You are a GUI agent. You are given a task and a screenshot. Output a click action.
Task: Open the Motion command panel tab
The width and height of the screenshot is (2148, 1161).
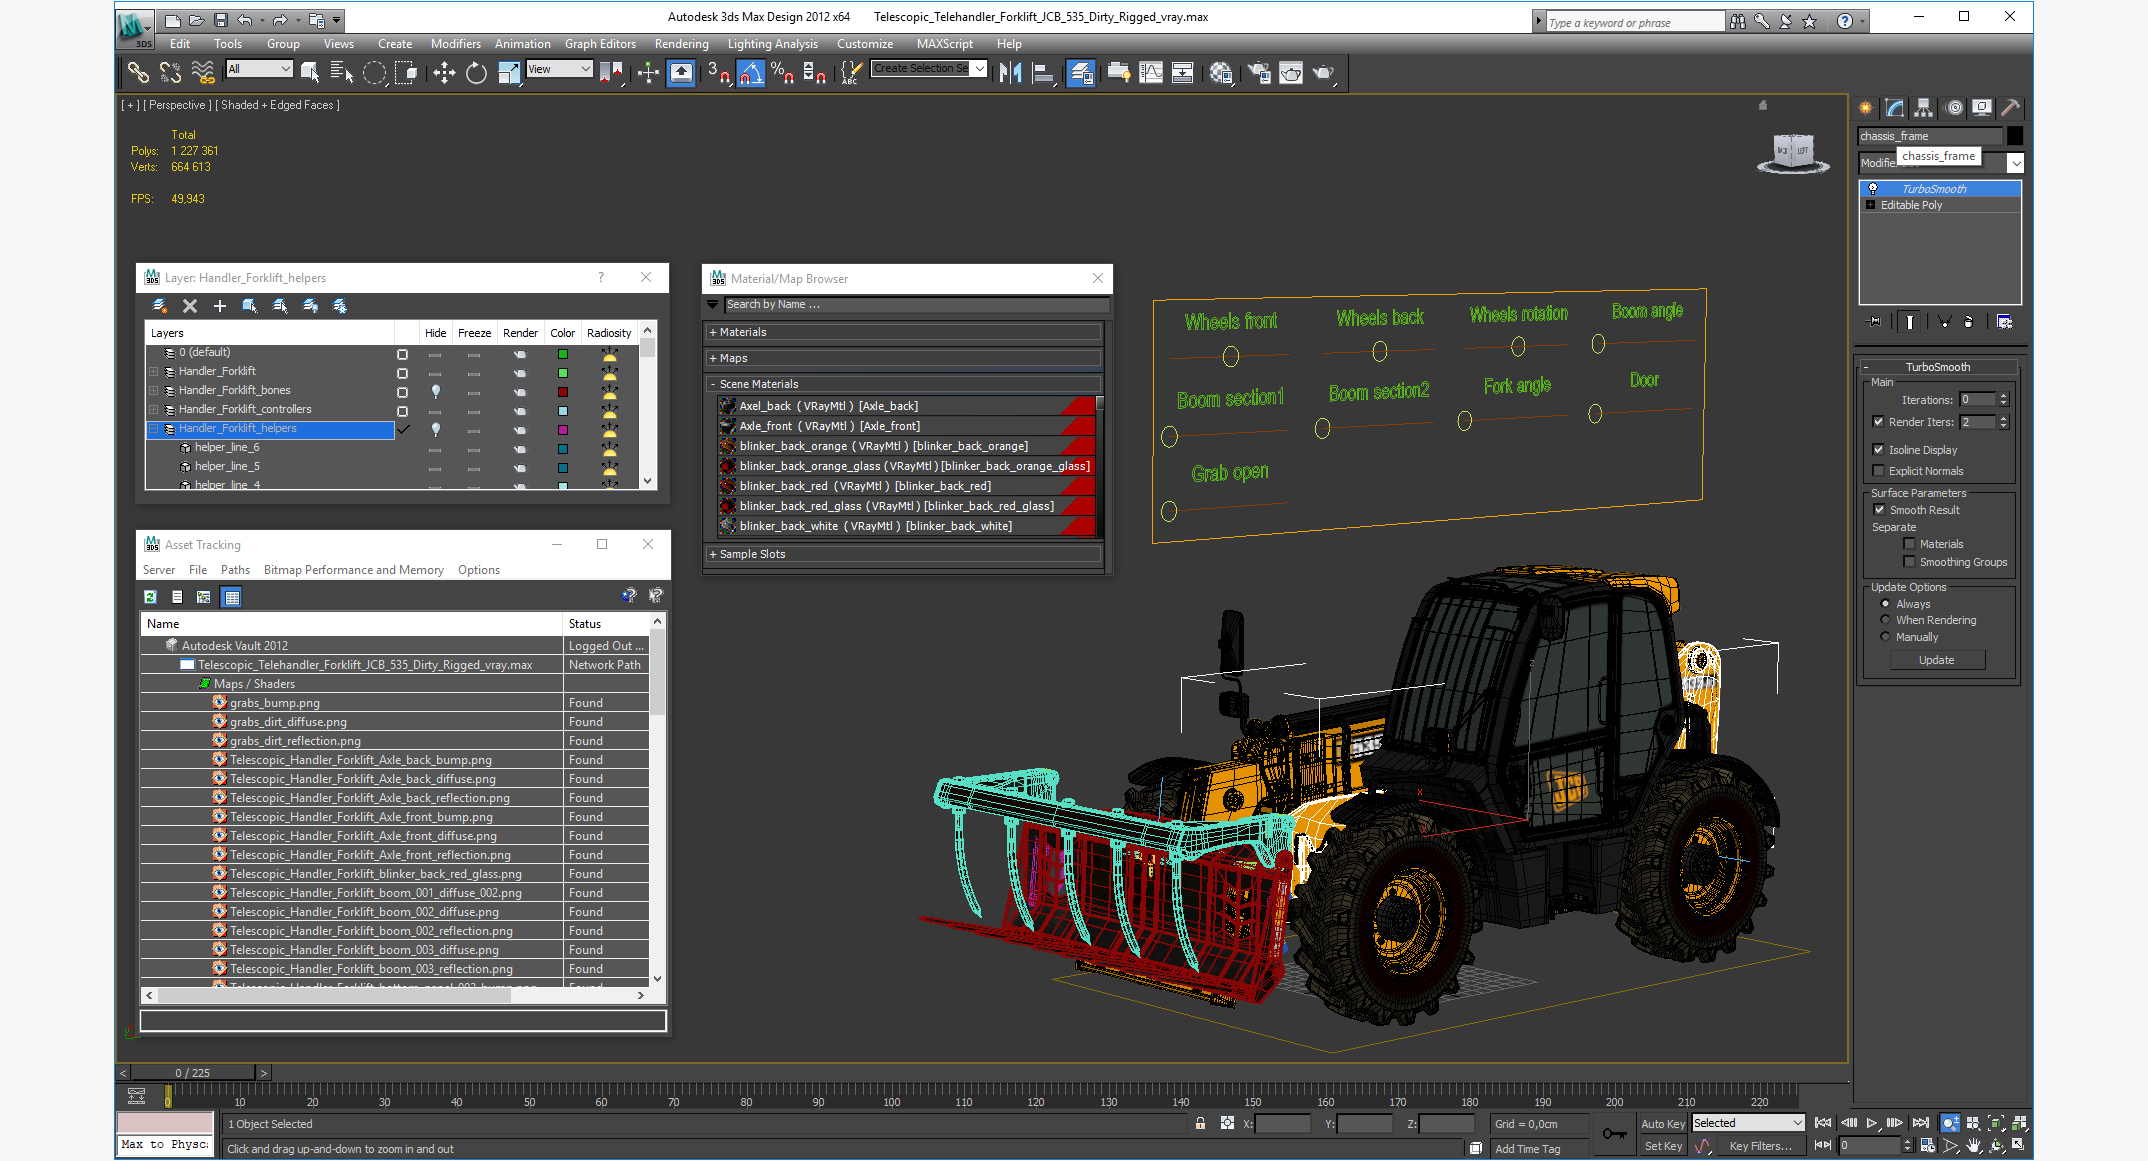pyautogui.click(x=1953, y=108)
